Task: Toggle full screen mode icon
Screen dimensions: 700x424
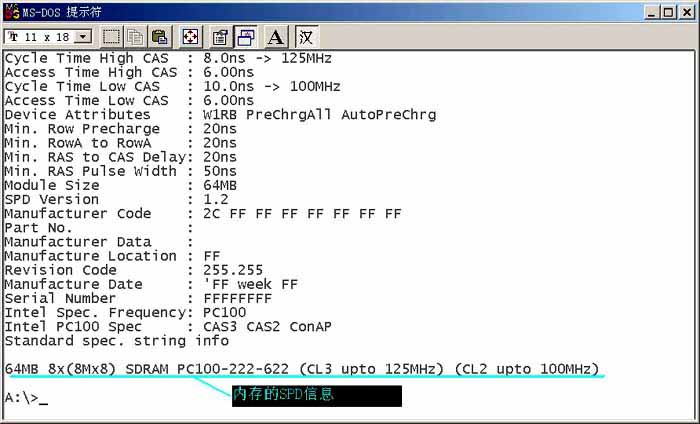Action: point(191,37)
